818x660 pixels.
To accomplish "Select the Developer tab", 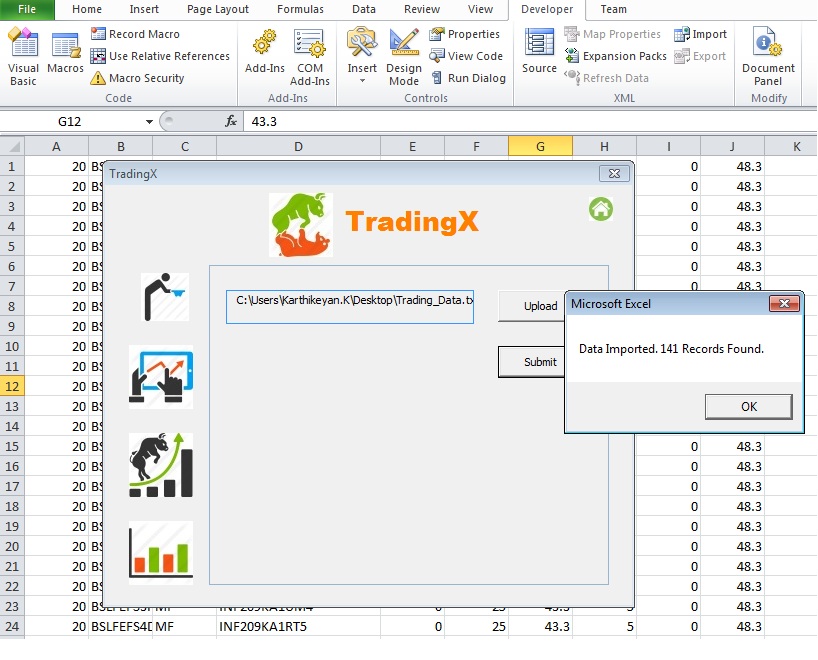I will coord(547,9).
